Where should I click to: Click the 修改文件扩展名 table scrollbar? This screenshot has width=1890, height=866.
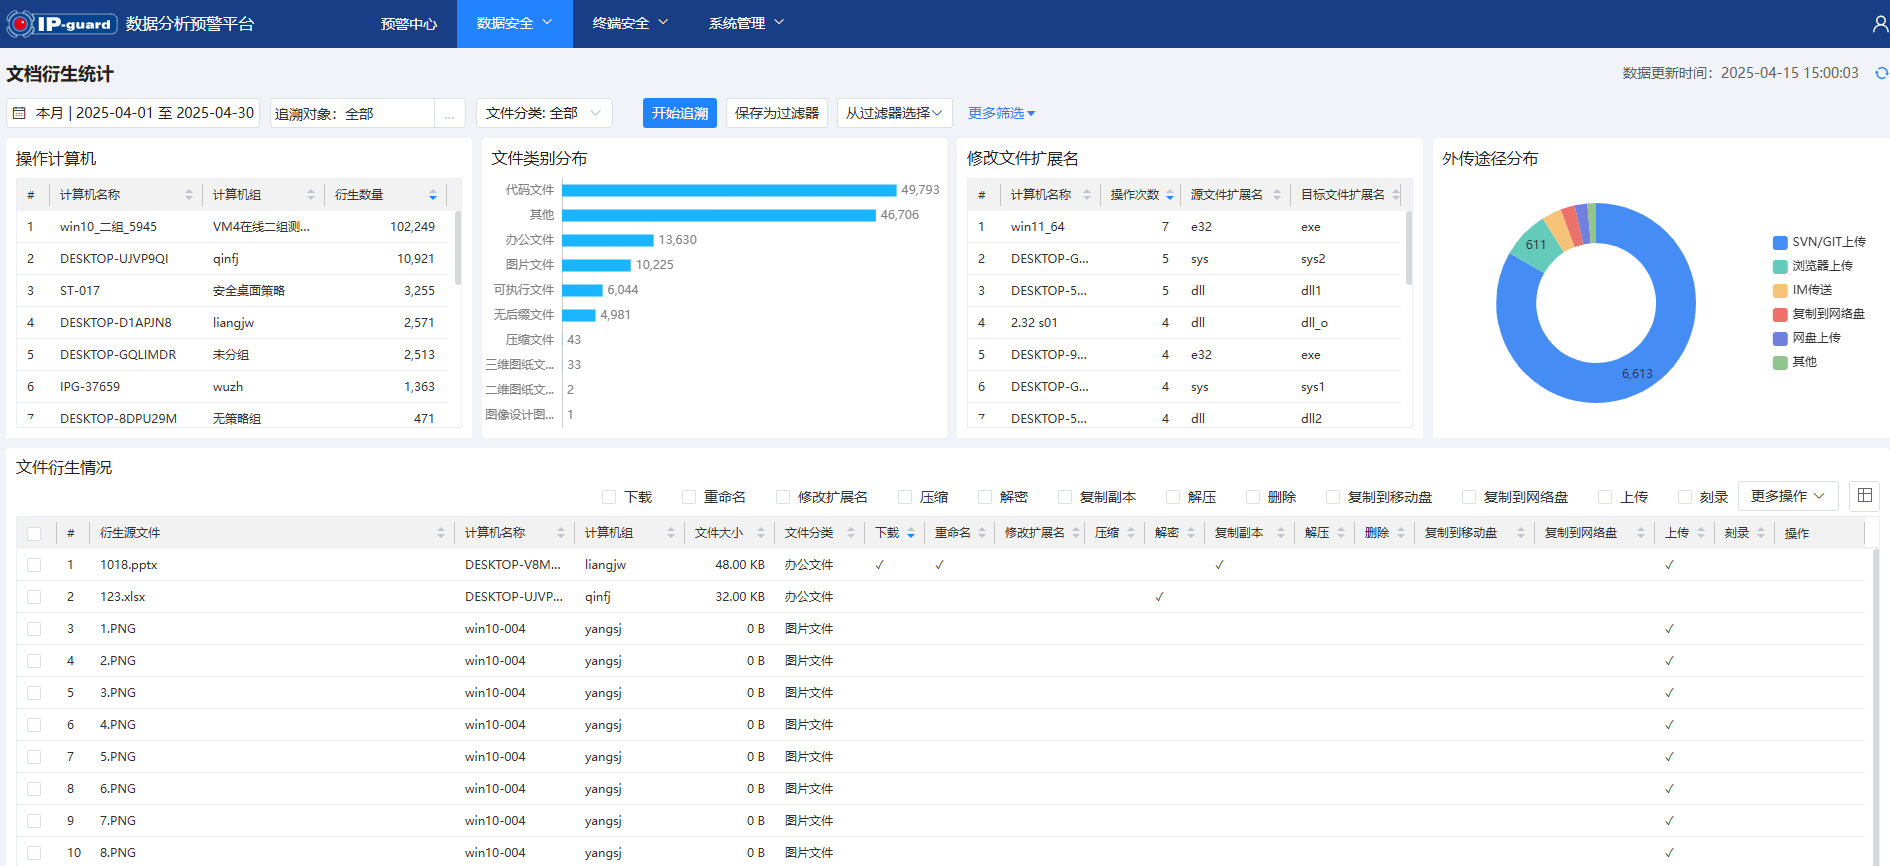(x=1409, y=247)
